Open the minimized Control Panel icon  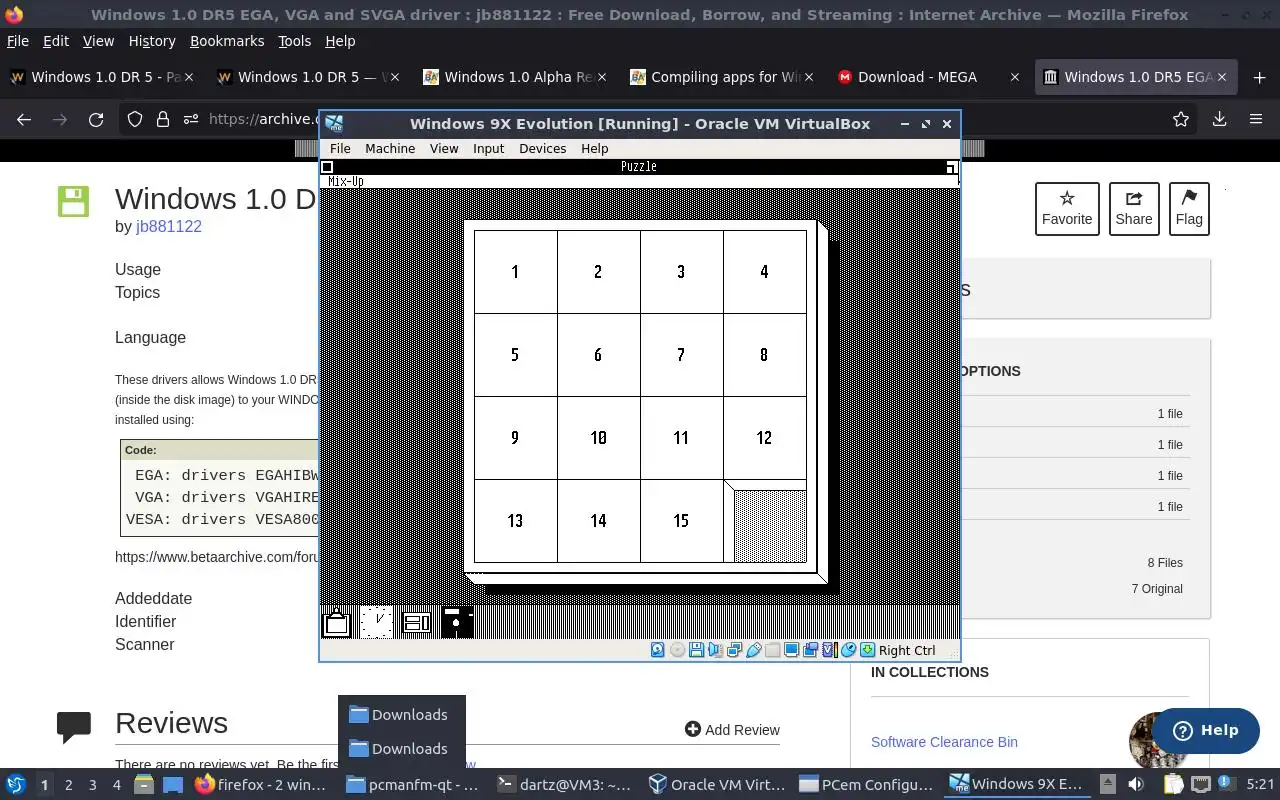click(416, 622)
